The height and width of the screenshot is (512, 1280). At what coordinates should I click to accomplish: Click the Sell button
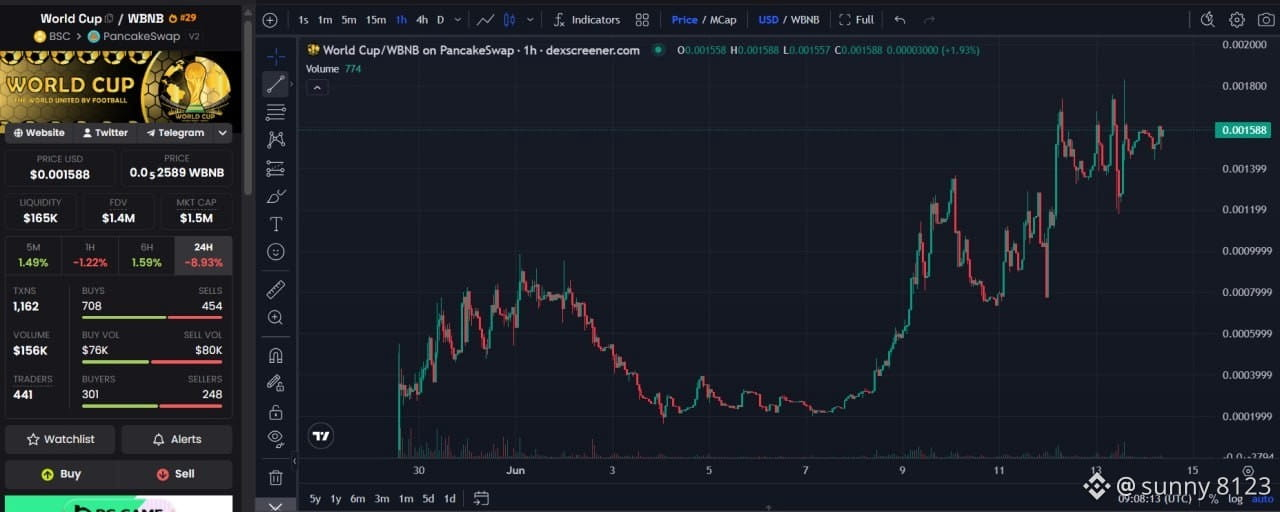[x=176, y=474]
